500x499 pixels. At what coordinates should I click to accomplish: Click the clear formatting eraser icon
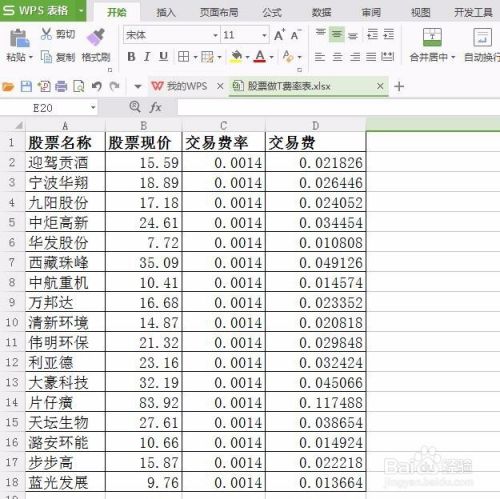(x=288, y=57)
